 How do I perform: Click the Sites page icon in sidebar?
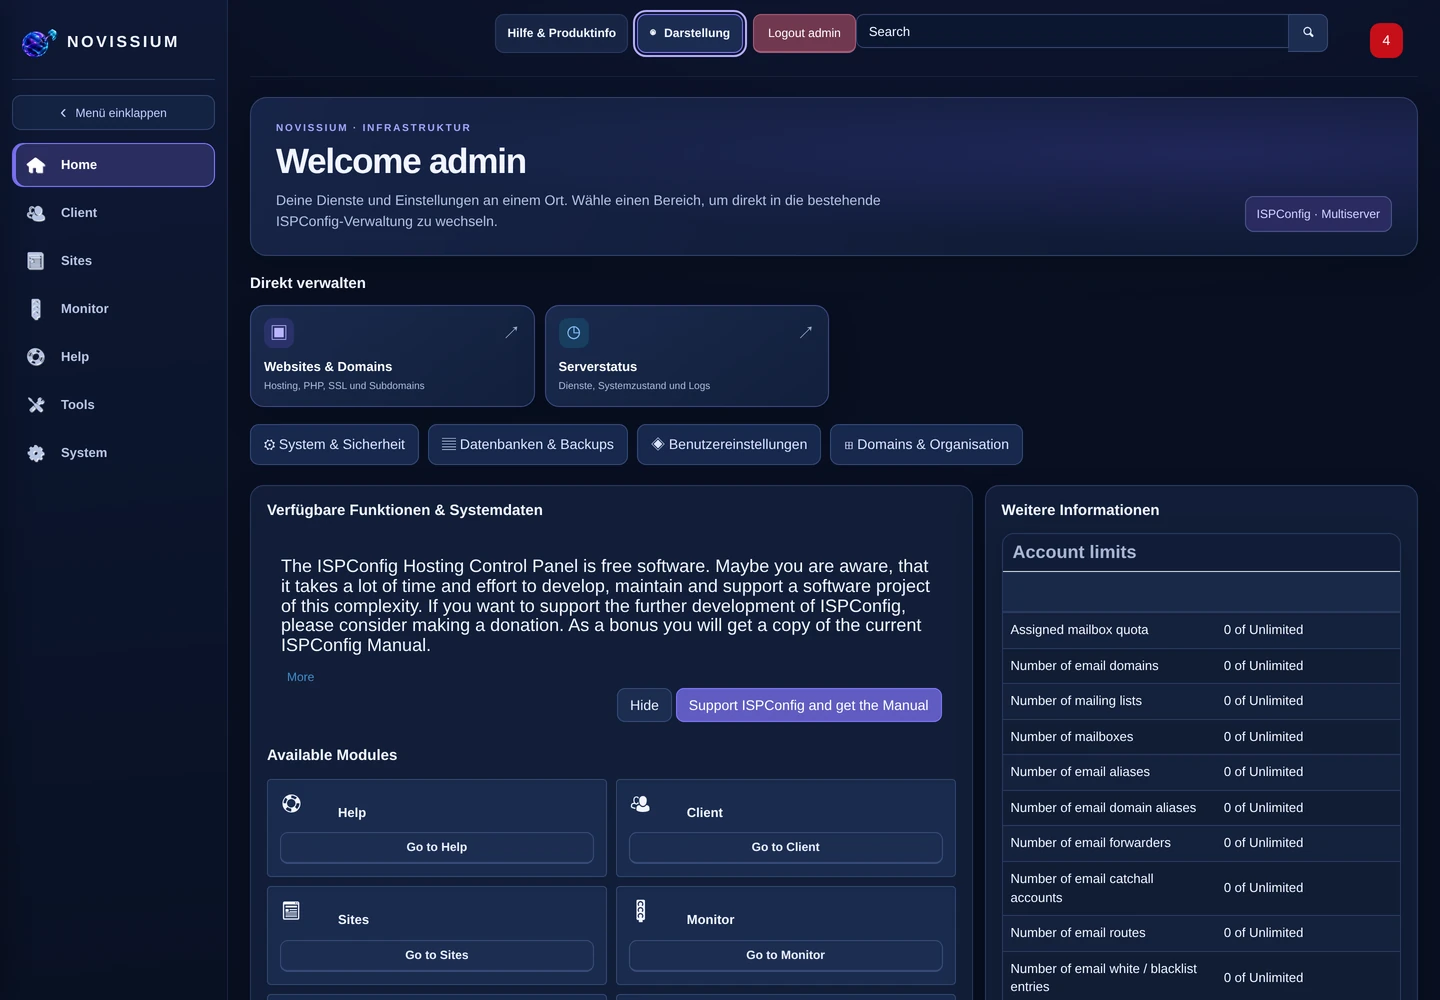(x=36, y=261)
